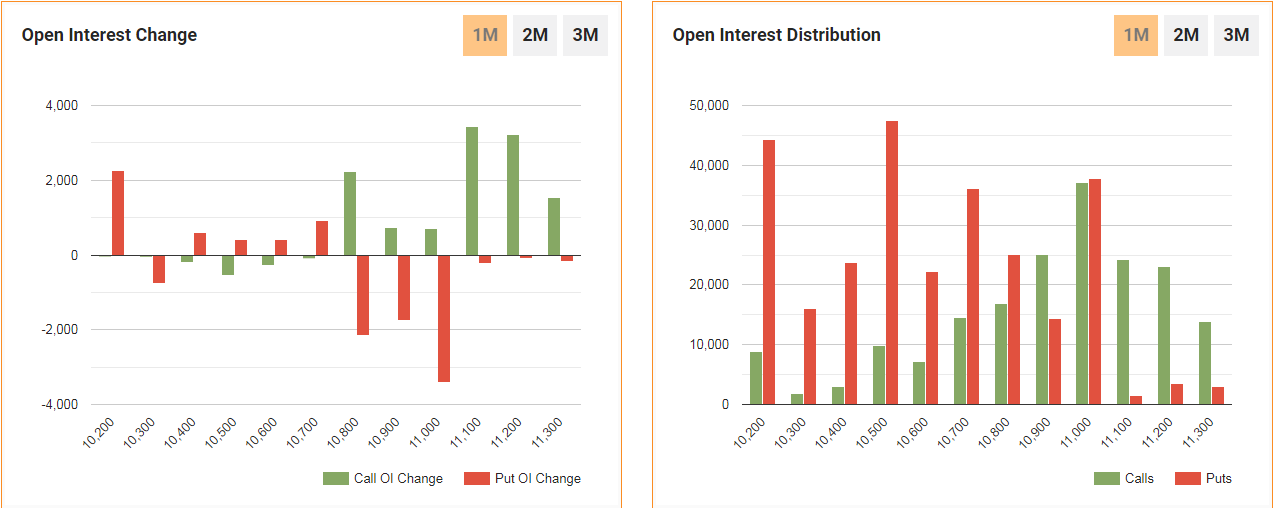Screen dimensions: 1273x508
Task: Toggle the Puts legend label
Action: pos(1219,479)
